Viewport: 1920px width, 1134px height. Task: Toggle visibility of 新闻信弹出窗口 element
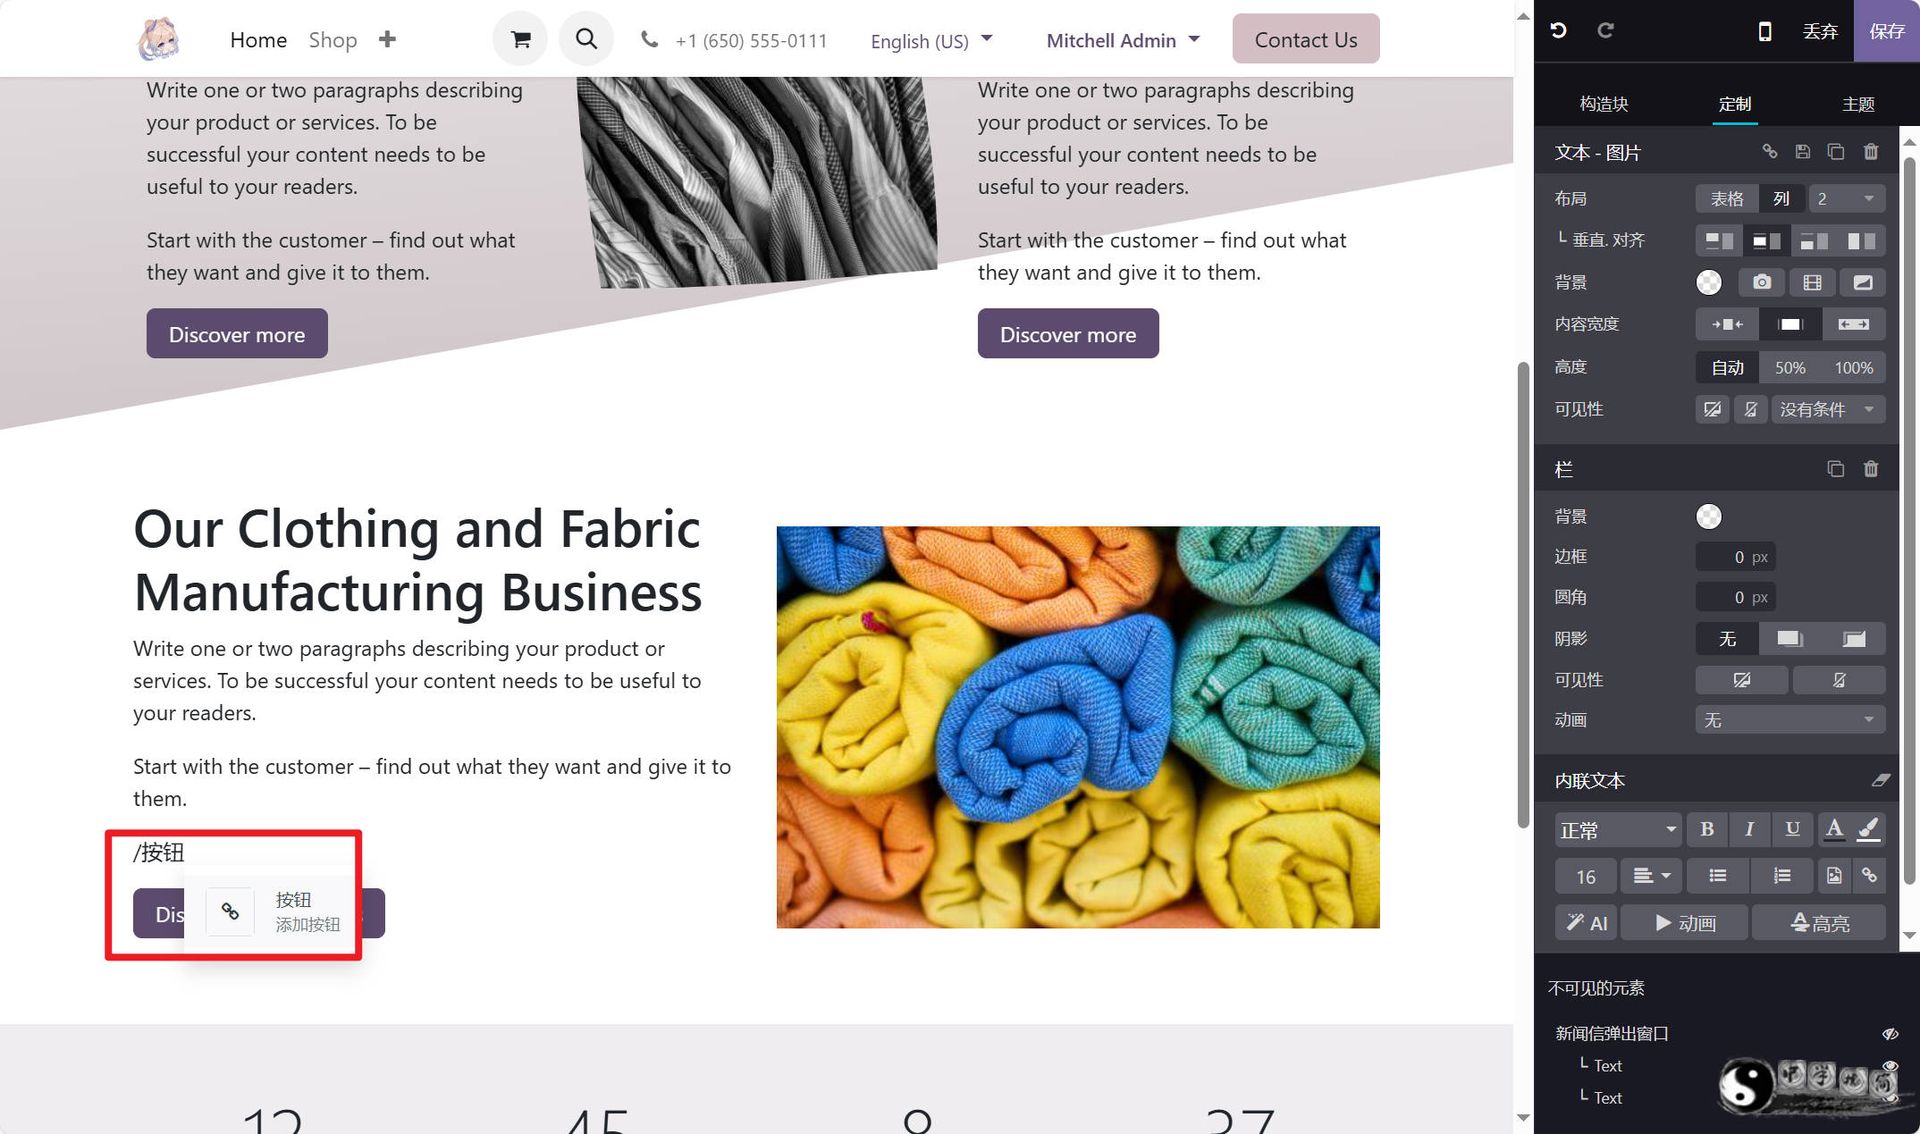1889,1034
